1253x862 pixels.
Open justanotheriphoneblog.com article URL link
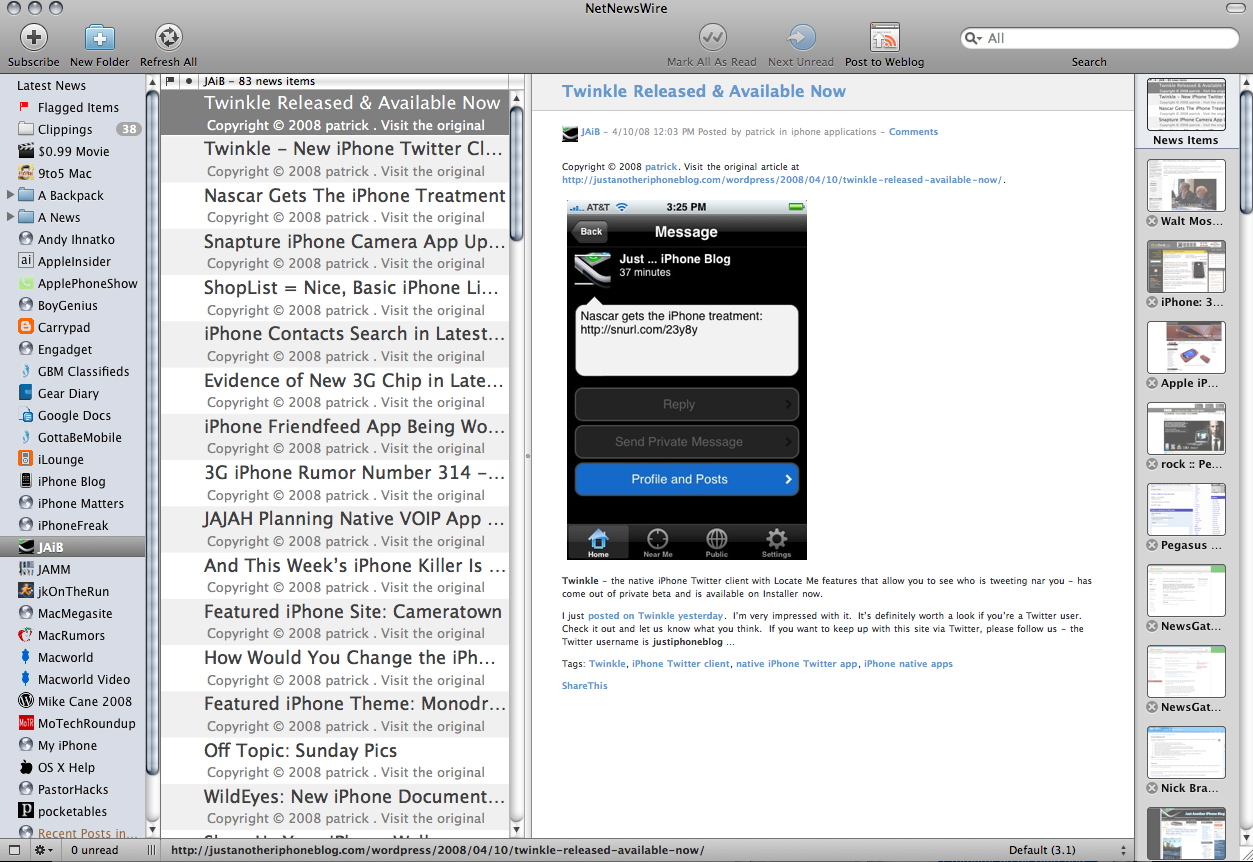coord(782,180)
